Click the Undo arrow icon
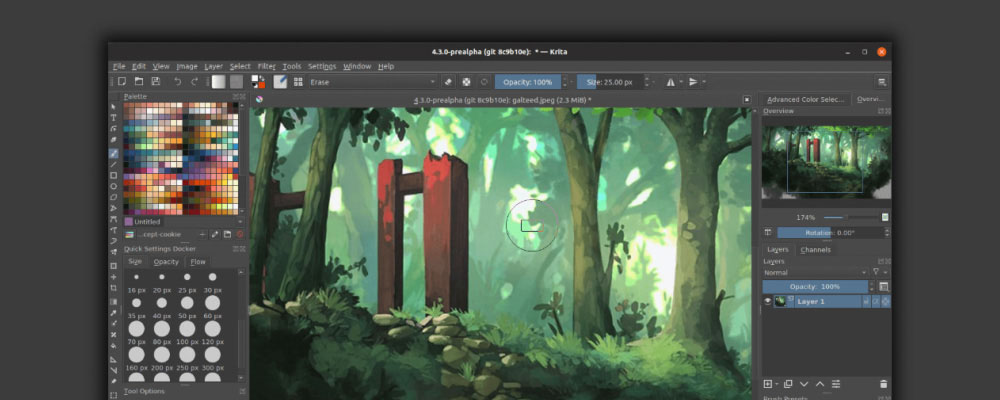 pyautogui.click(x=178, y=81)
